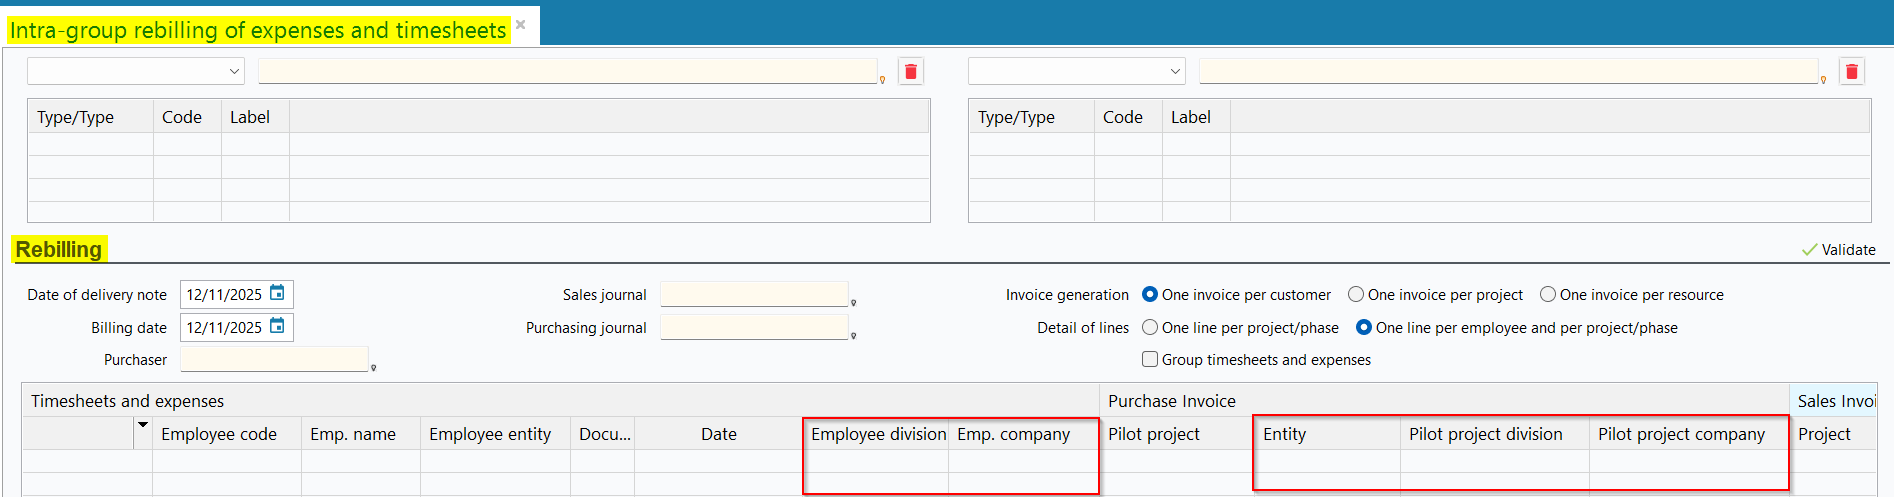Switch to Intra-group rebilling of expenses tab
The height and width of the screenshot is (497, 1894).
(258, 30)
